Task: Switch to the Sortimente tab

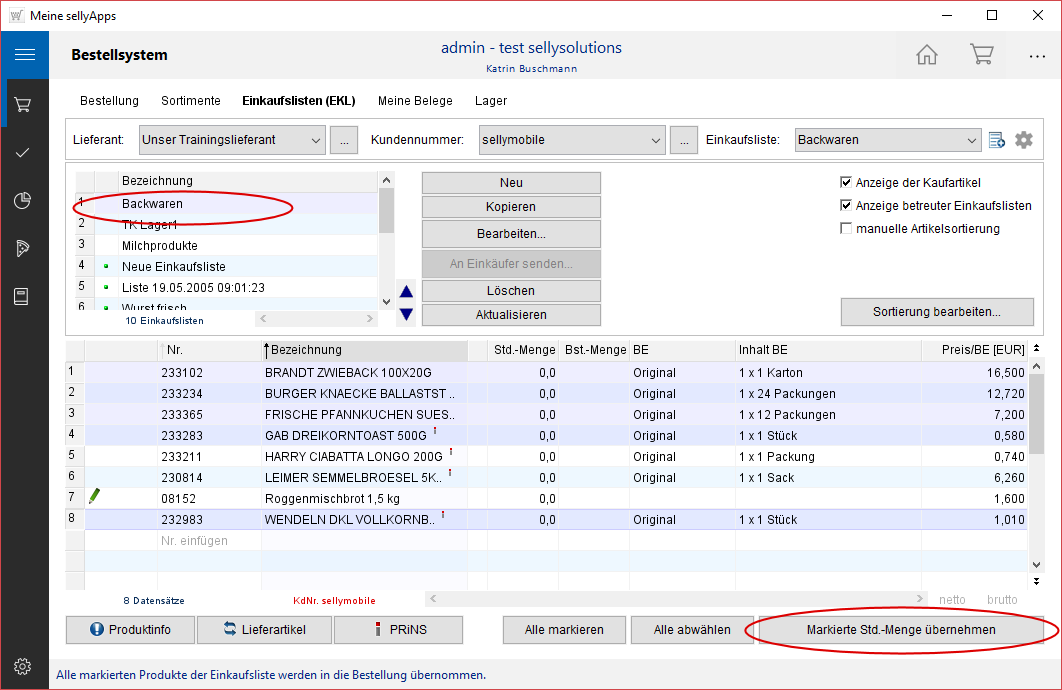Action: point(190,101)
